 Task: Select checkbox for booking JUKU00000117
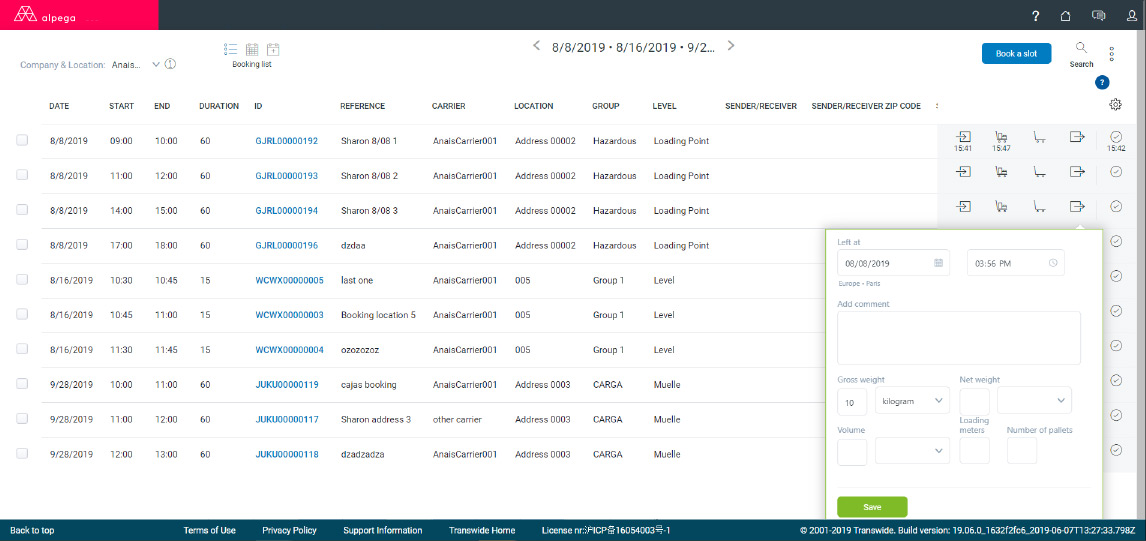pyautogui.click(x=22, y=419)
